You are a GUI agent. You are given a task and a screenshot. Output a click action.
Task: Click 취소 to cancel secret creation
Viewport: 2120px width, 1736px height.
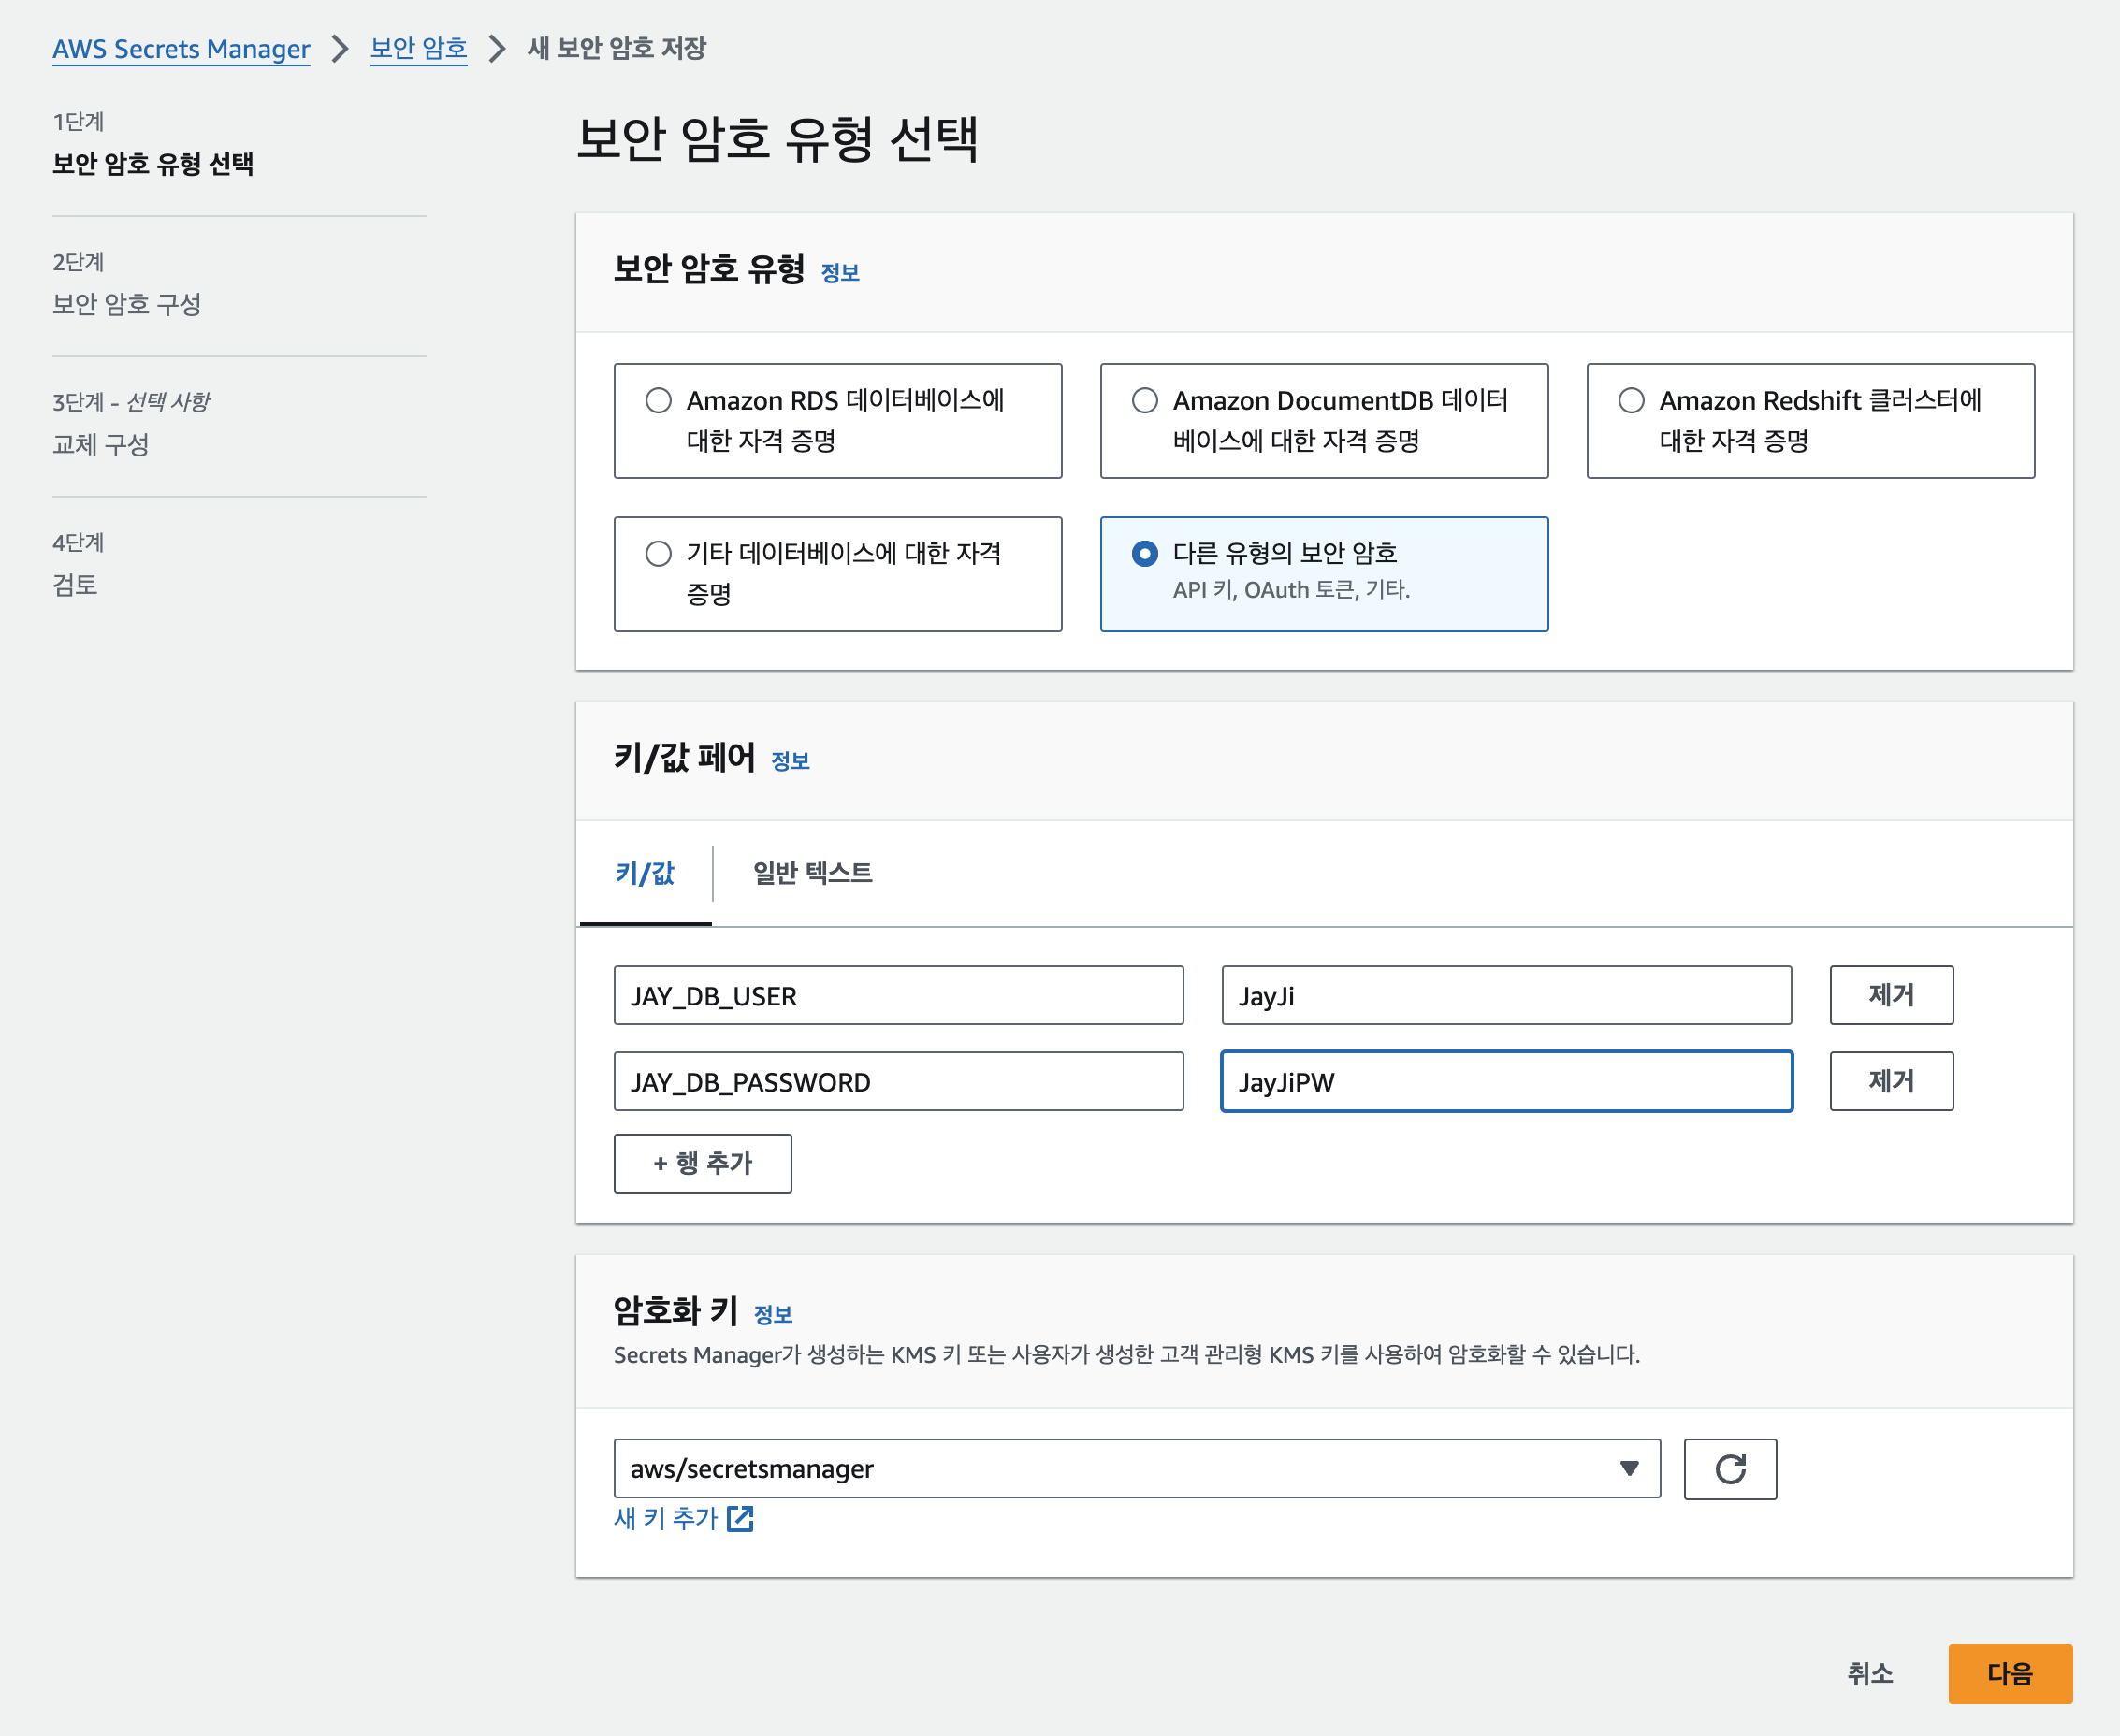pos(1869,1673)
